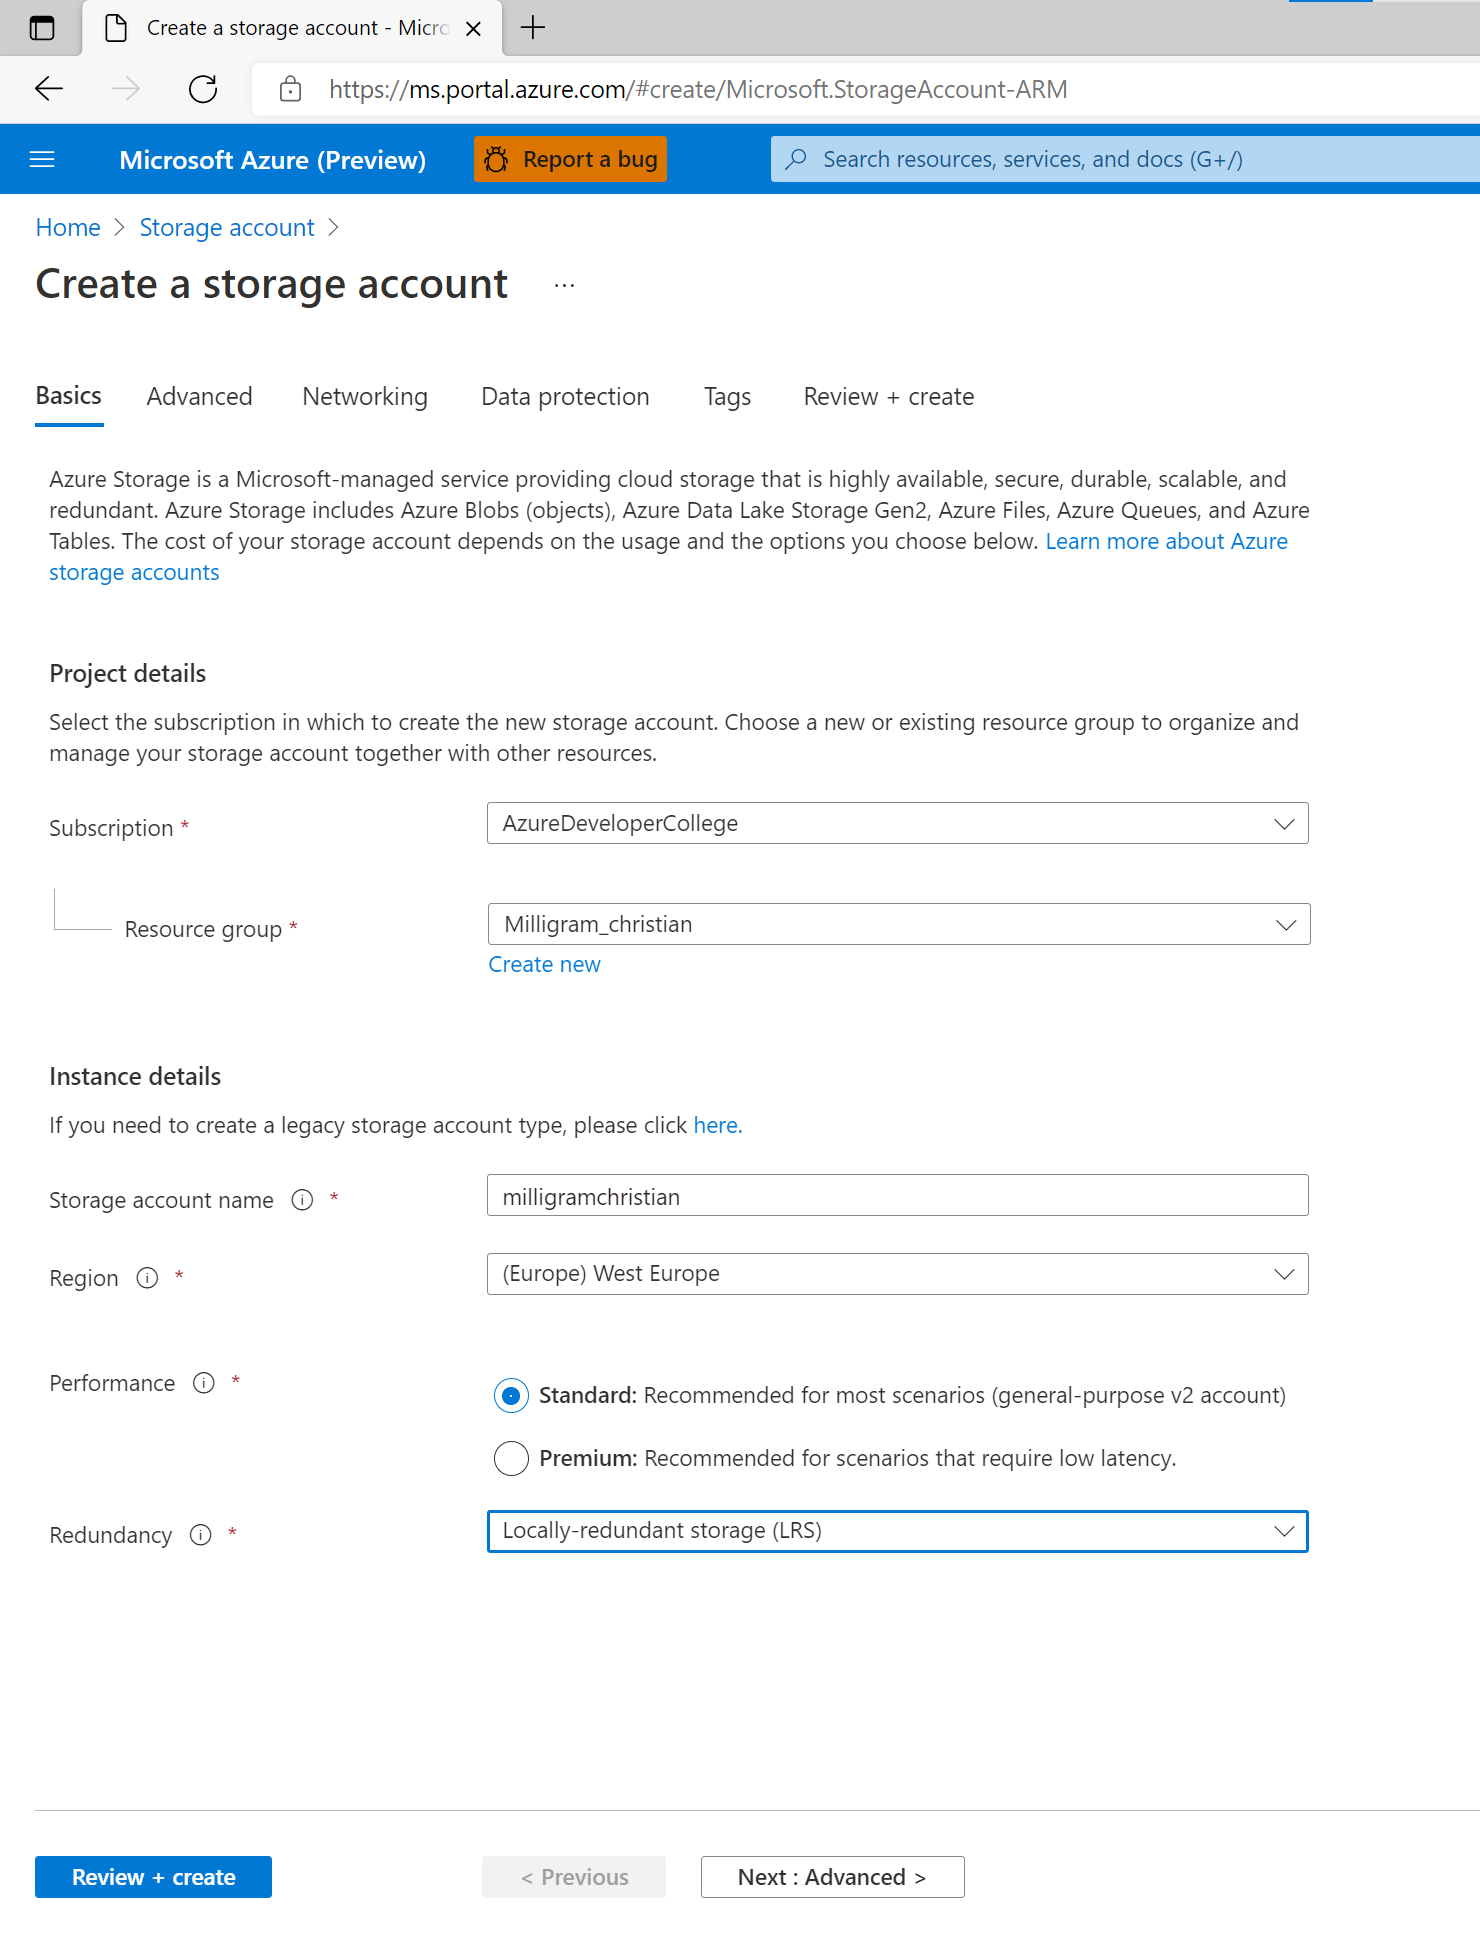
Task: Click the new tab plus icon
Action: point(533,28)
